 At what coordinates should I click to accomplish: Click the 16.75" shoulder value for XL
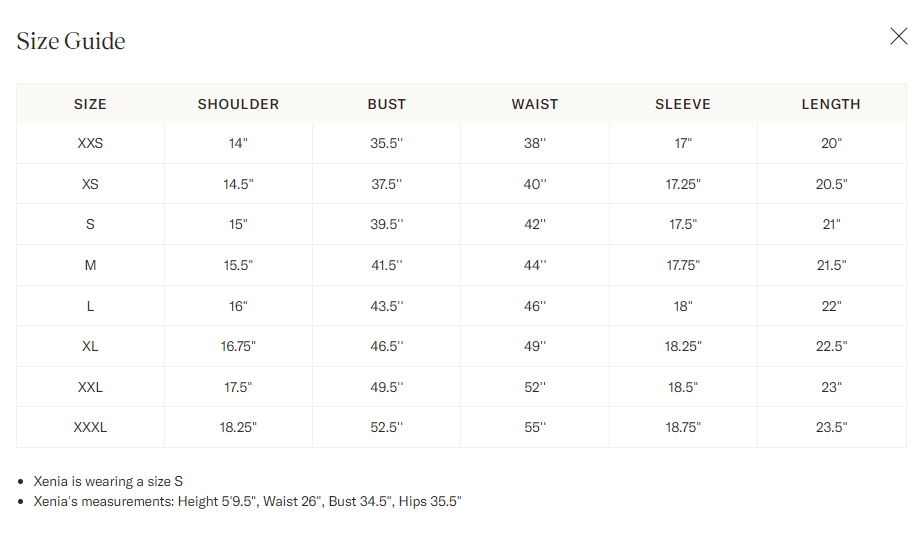(x=238, y=346)
